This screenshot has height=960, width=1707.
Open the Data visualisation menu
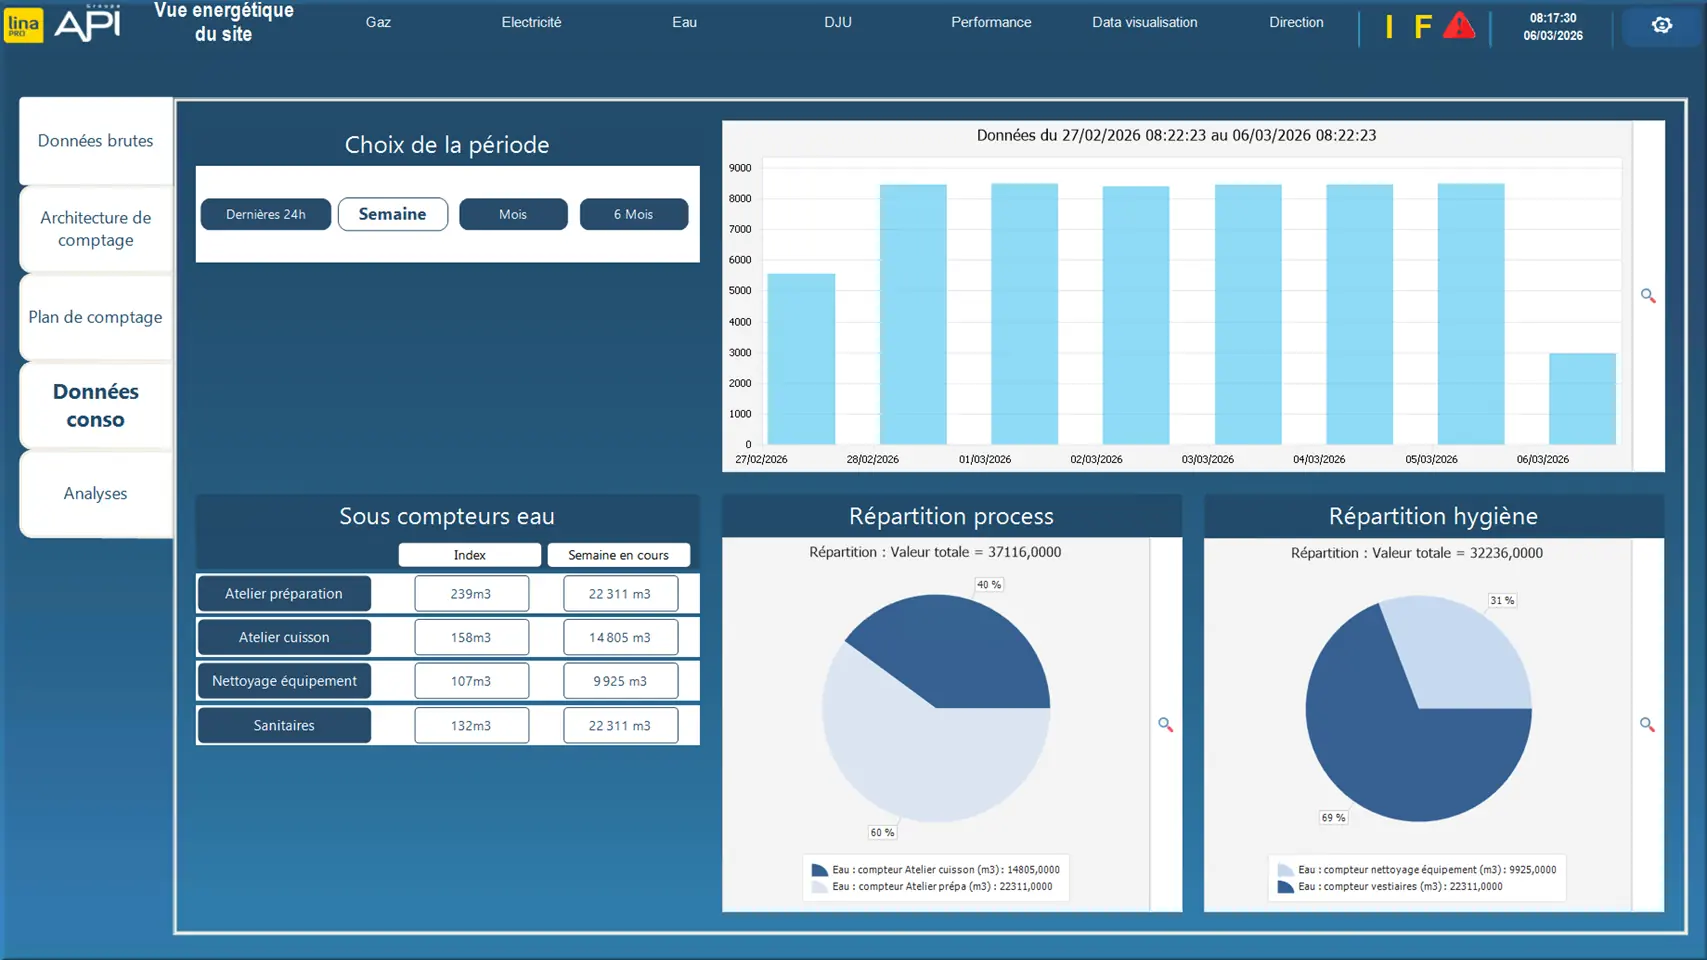tap(1144, 22)
